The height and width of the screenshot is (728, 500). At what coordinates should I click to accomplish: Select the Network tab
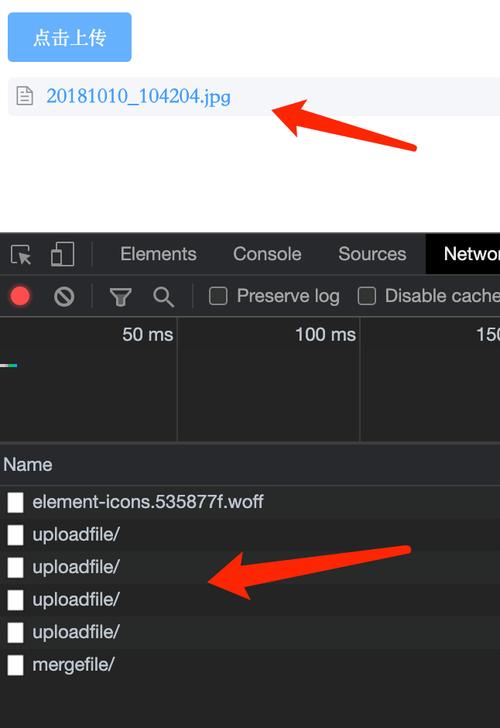tap(464, 254)
